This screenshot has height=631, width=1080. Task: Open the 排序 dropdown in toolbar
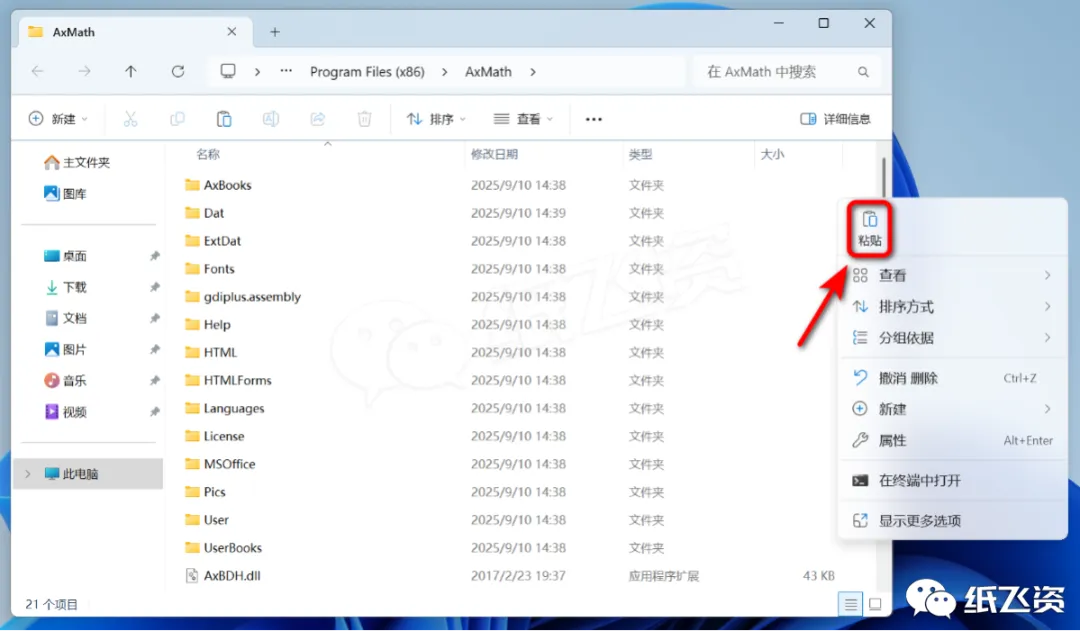[x=435, y=119]
